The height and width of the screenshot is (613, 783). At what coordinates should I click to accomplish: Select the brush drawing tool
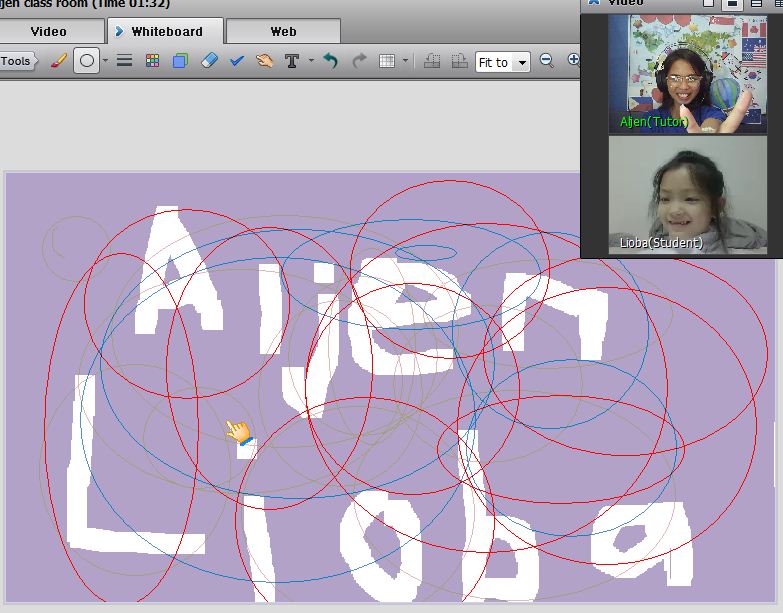pos(58,61)
